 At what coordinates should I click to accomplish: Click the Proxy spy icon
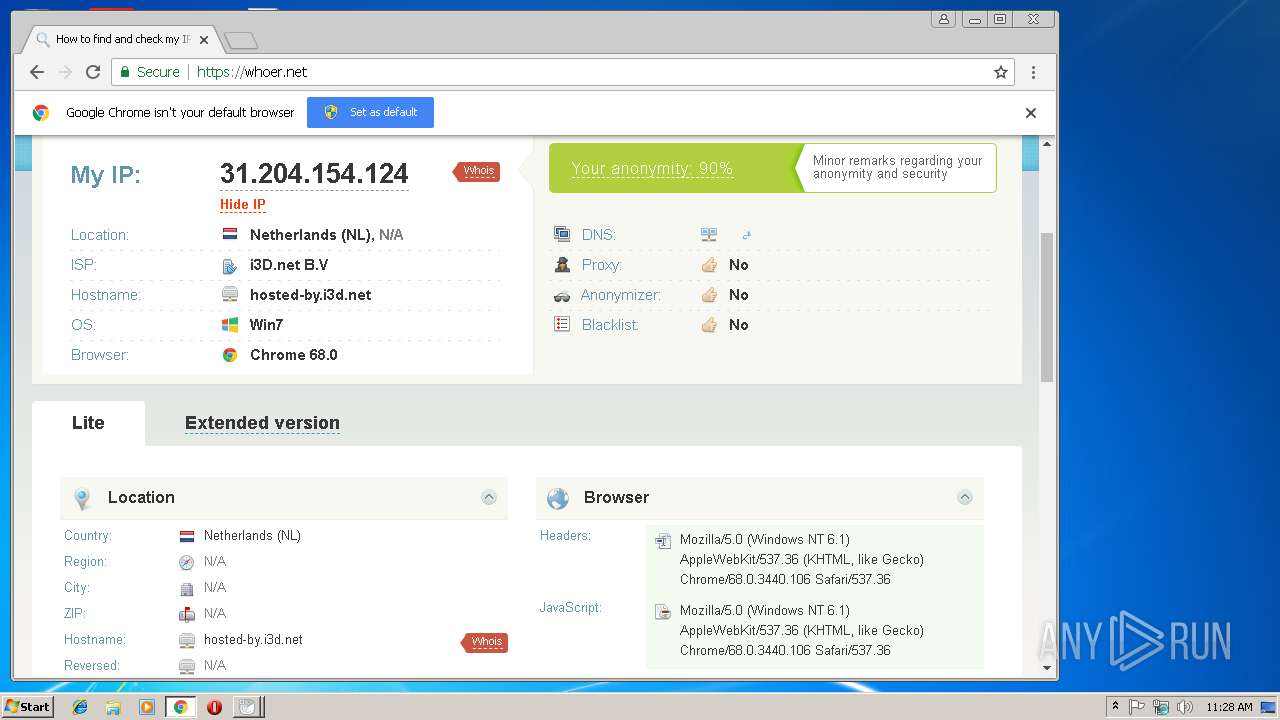pyautogui.click(x=562, y=265)
